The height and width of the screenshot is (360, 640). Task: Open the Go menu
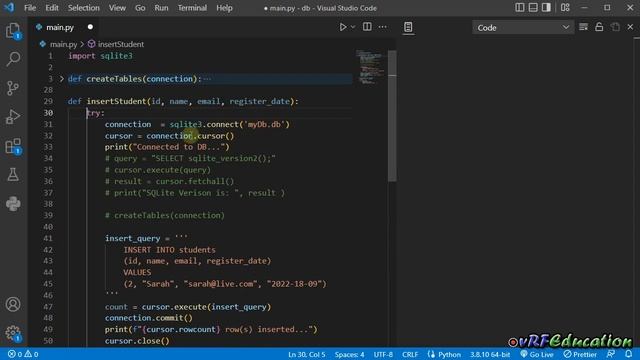click(140, 8)
